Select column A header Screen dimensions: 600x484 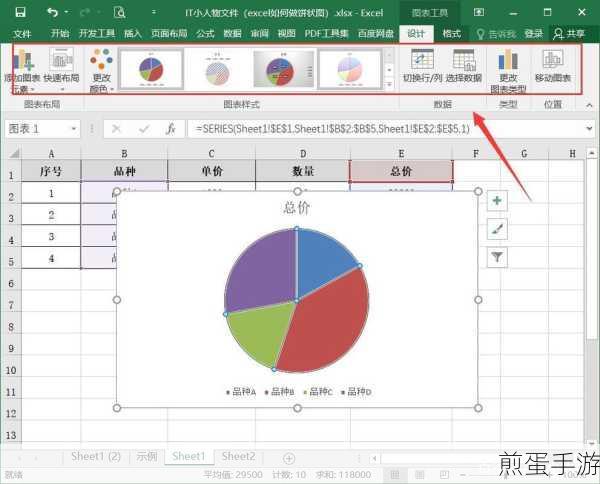[51, 154]
